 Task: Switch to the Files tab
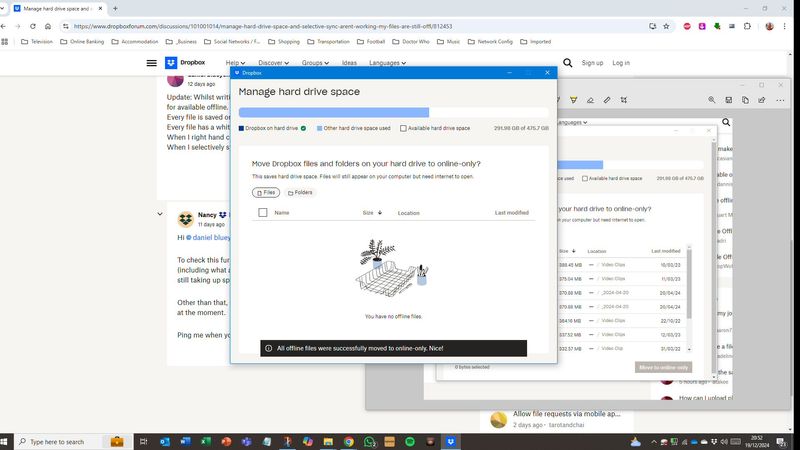coord(266,192)
